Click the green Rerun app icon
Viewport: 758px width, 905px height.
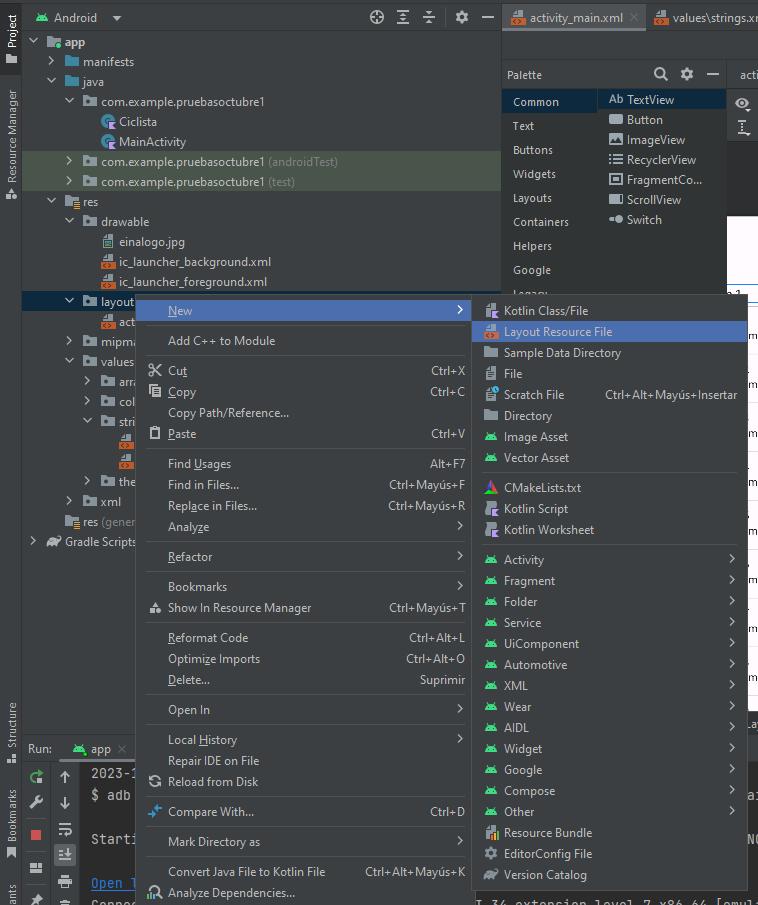point(36,777)
